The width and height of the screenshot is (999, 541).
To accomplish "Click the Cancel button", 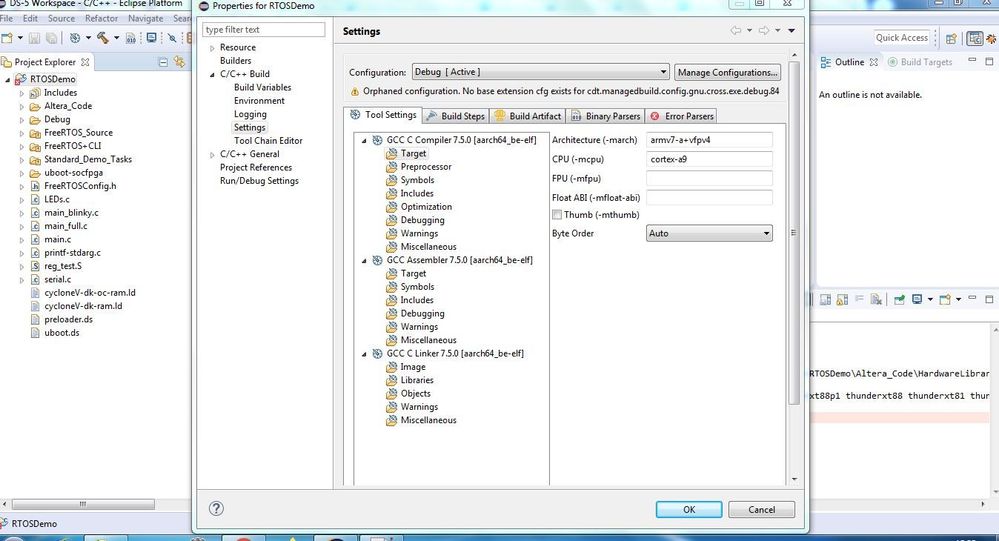I will tap(761, 510).
